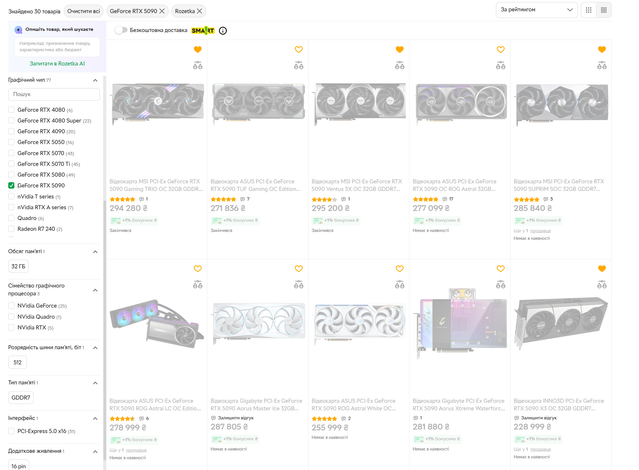Collapse Обсяг пам'яті filter section
The image size is (639, 470).
click(x=95, y=252)
